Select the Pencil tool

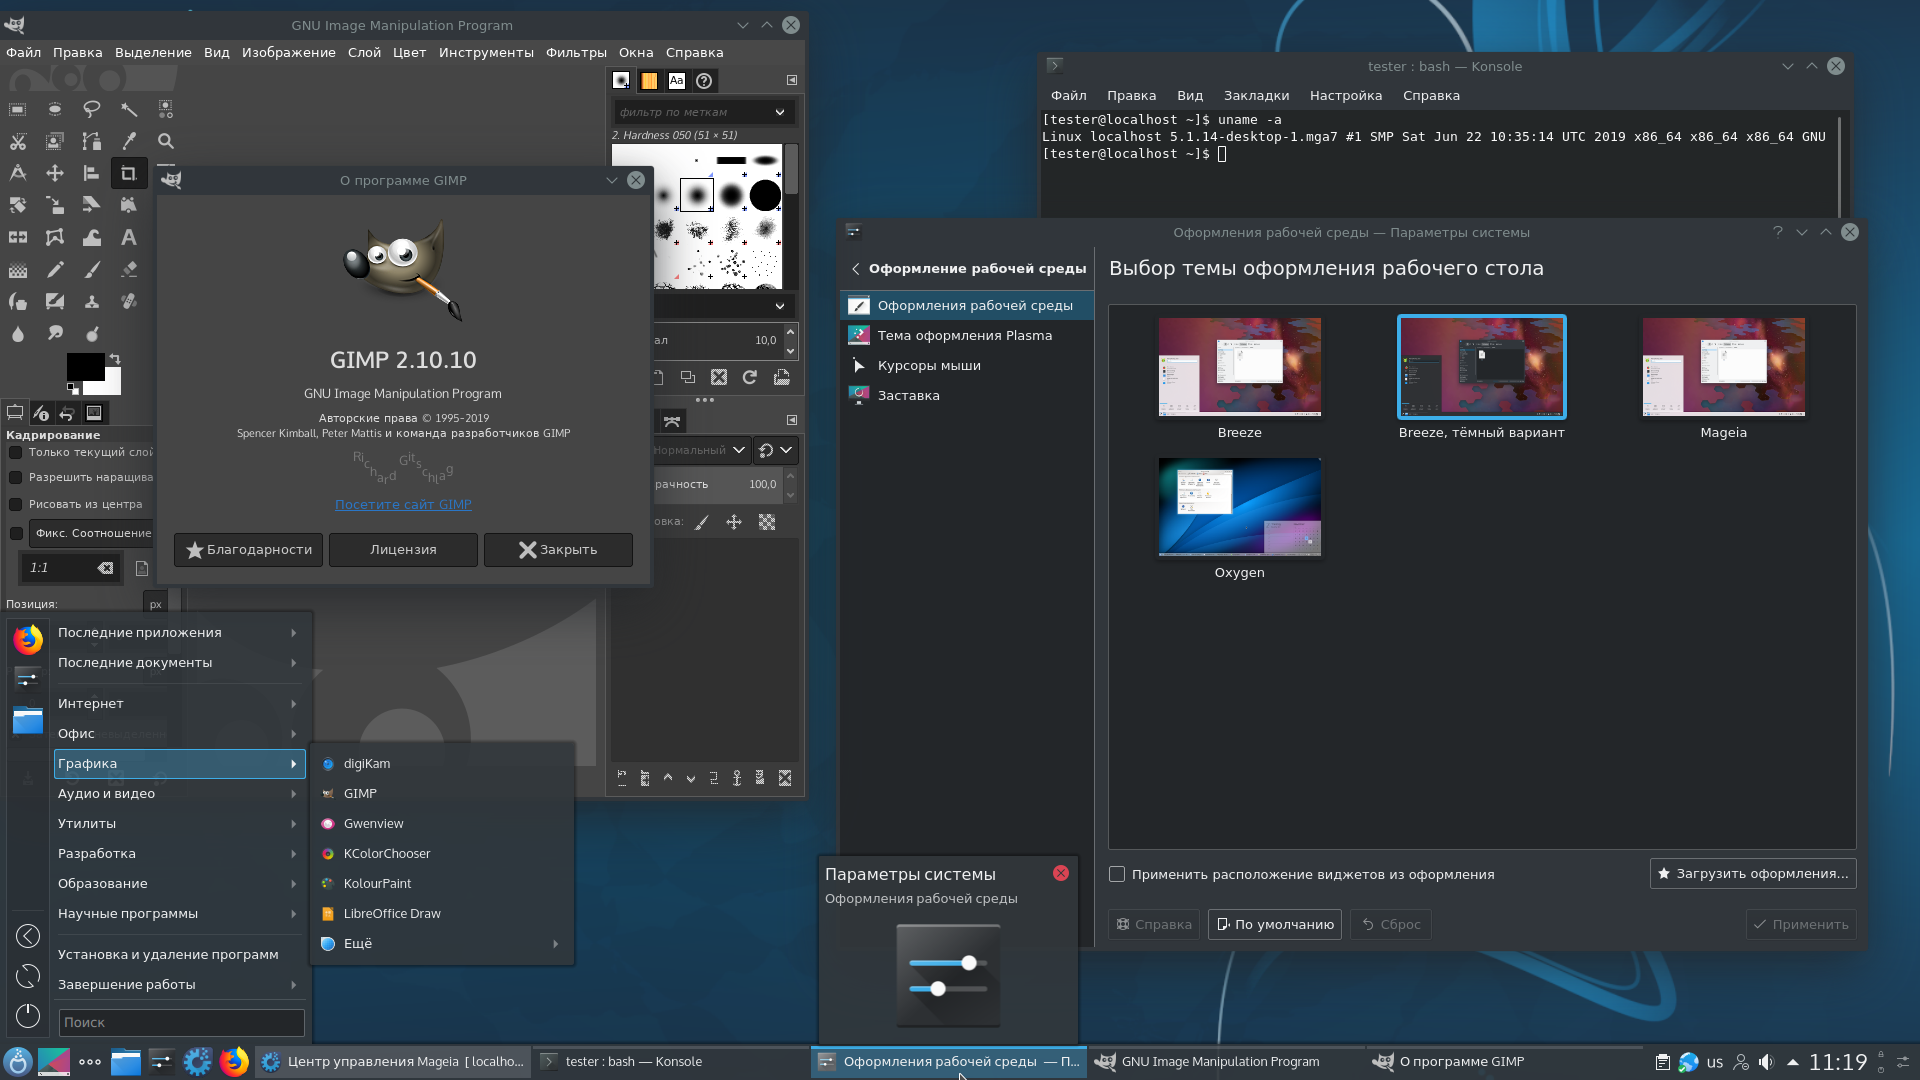pyautogui.click(x=55, y=269)
